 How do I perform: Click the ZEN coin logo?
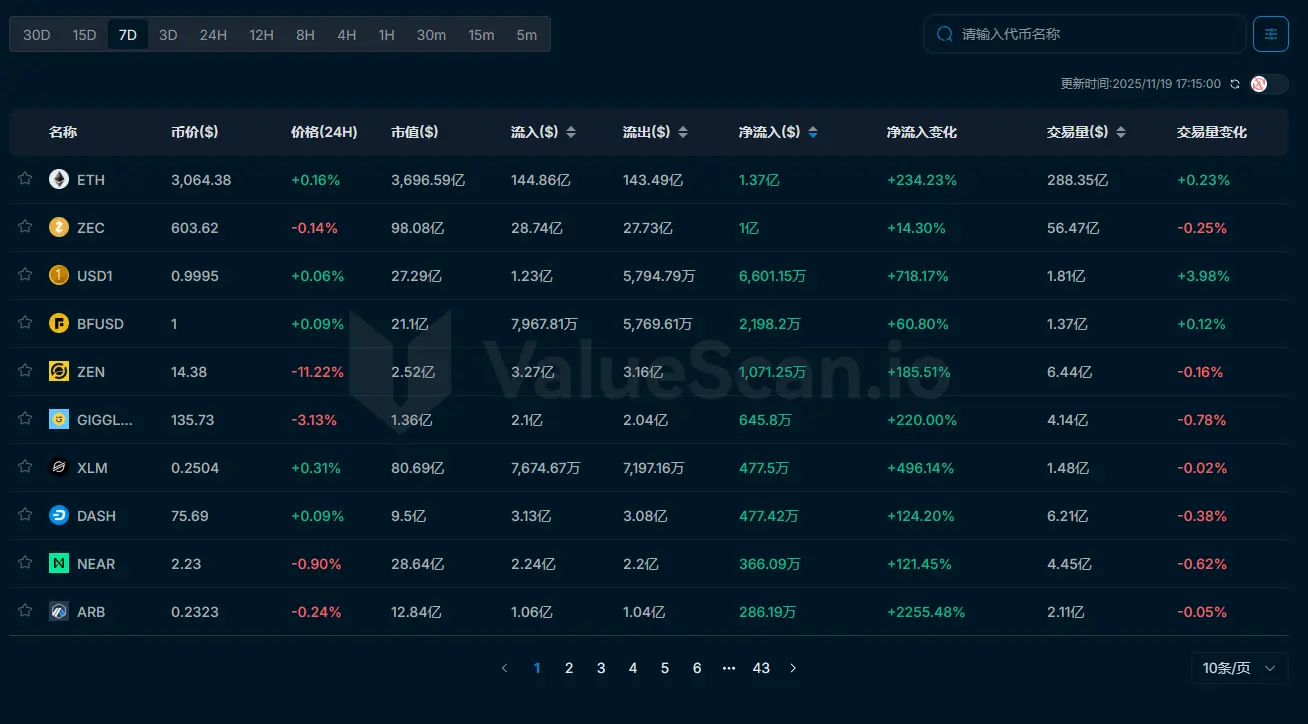pyautogui.click(x=59, y=372)
